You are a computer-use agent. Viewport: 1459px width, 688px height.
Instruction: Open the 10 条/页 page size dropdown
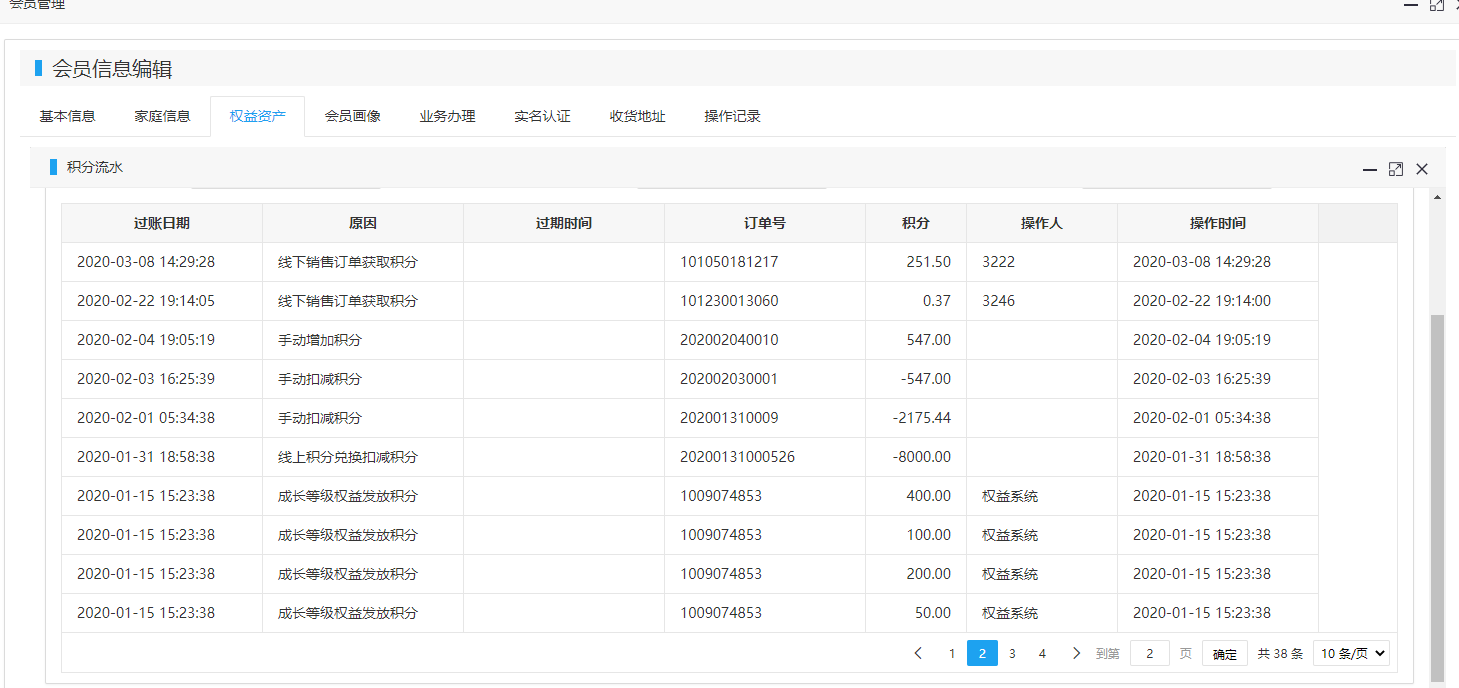pyautogui.click(x=1351, y=653)
